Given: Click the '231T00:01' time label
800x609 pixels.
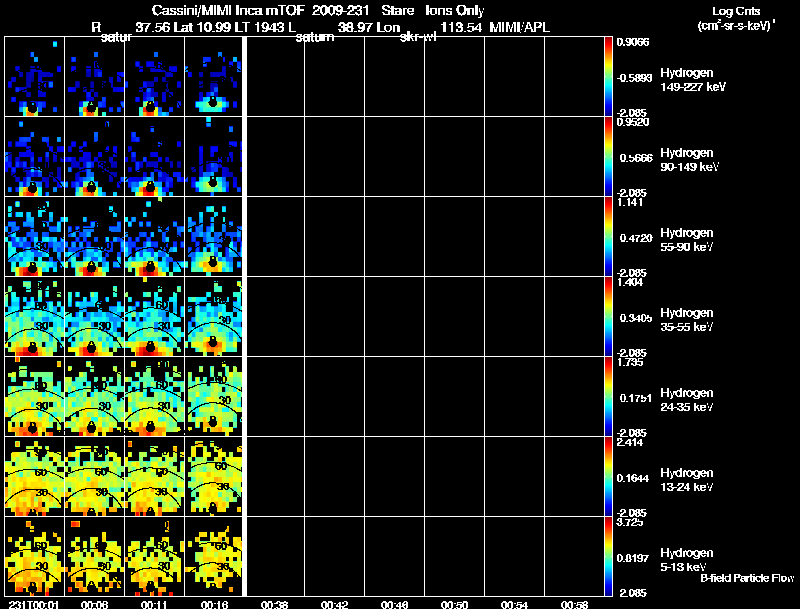Looking at the screenshot, I should [34, 604].
